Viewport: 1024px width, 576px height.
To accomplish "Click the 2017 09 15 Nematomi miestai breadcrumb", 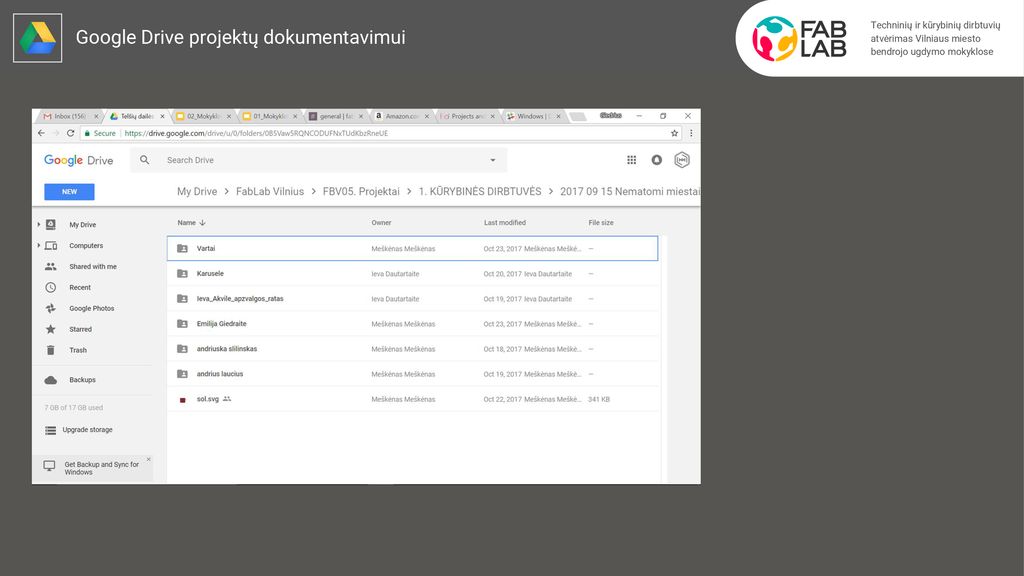I will [x=630, y=191].
